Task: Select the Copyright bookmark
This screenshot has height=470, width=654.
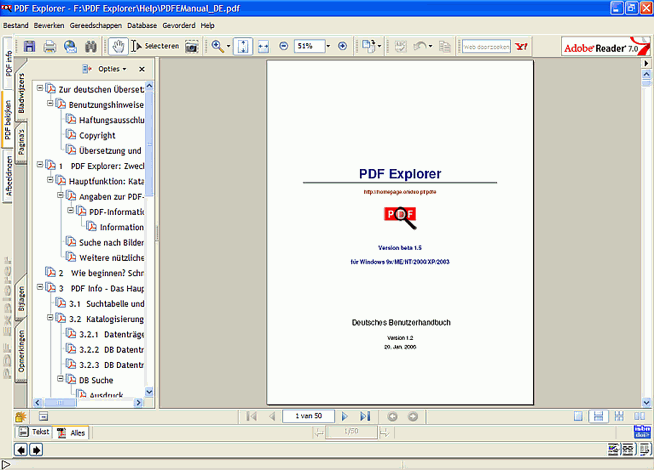Action: (97, 135)
